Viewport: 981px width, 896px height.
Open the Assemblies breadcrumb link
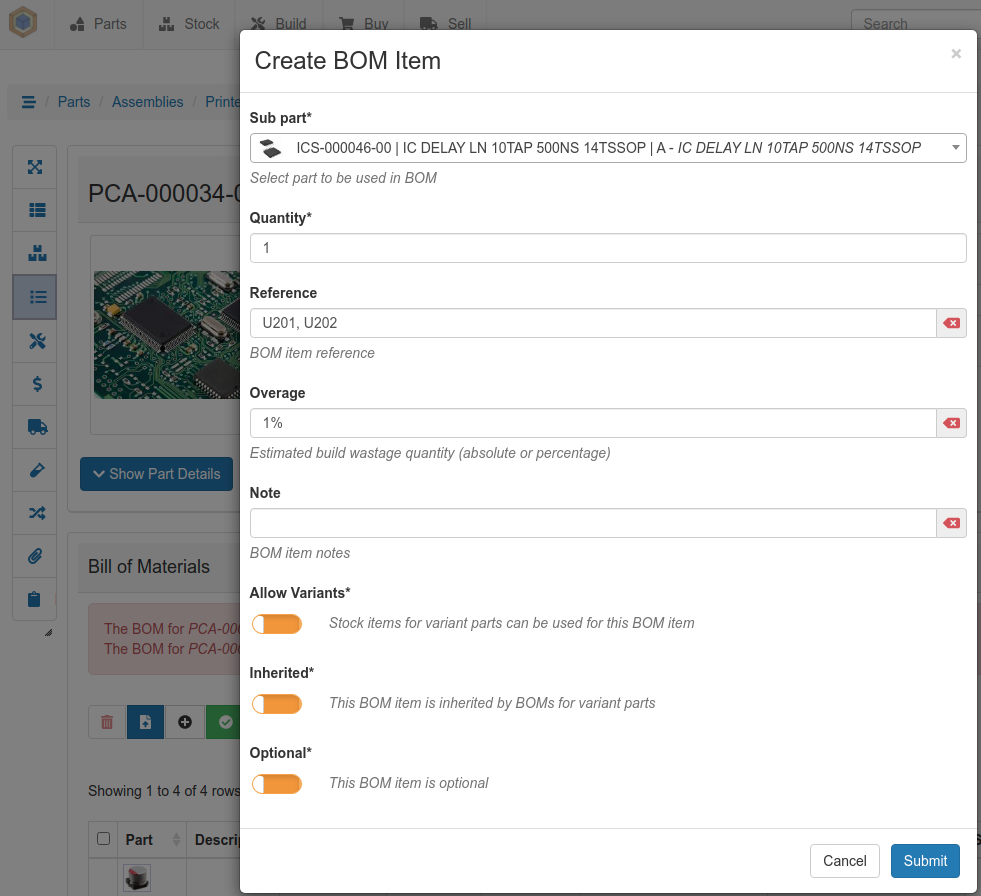[x=147, y=102]
